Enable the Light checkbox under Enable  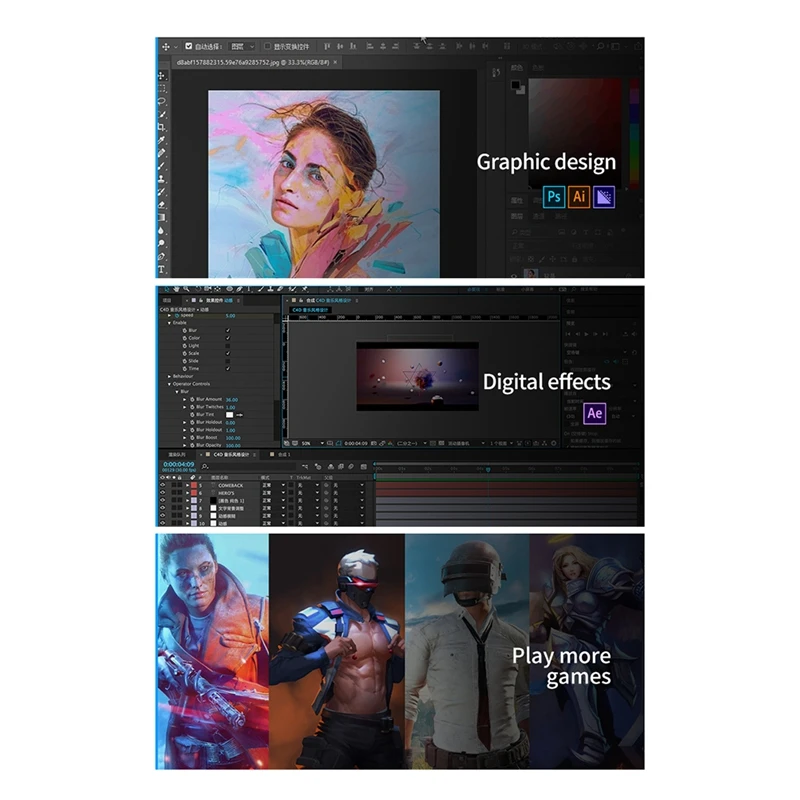pyautogui.click(x=228, y=346)
